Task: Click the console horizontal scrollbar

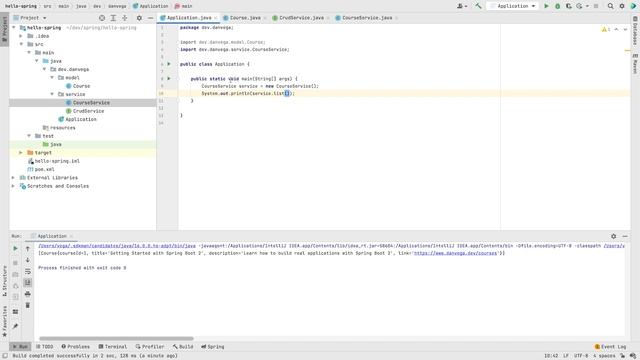Action: pyautogui.click(x=116, y=338)
